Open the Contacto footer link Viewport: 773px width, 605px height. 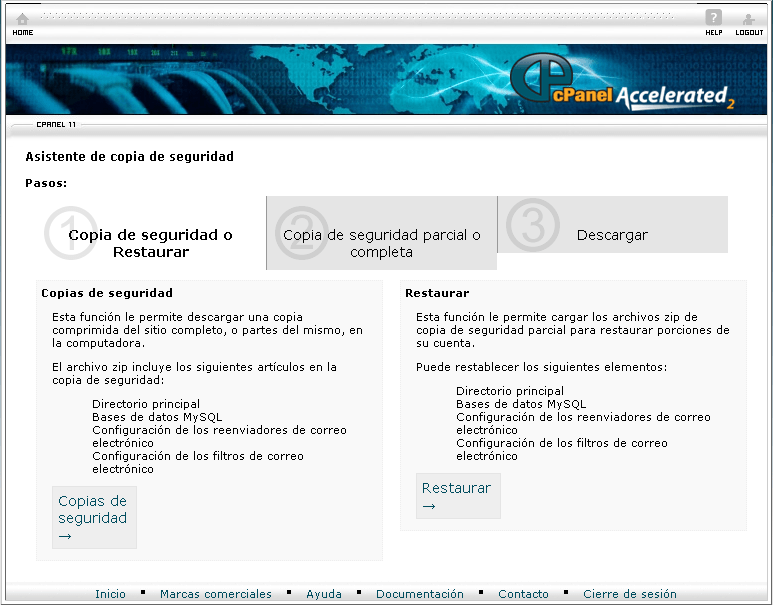(524, 594)
